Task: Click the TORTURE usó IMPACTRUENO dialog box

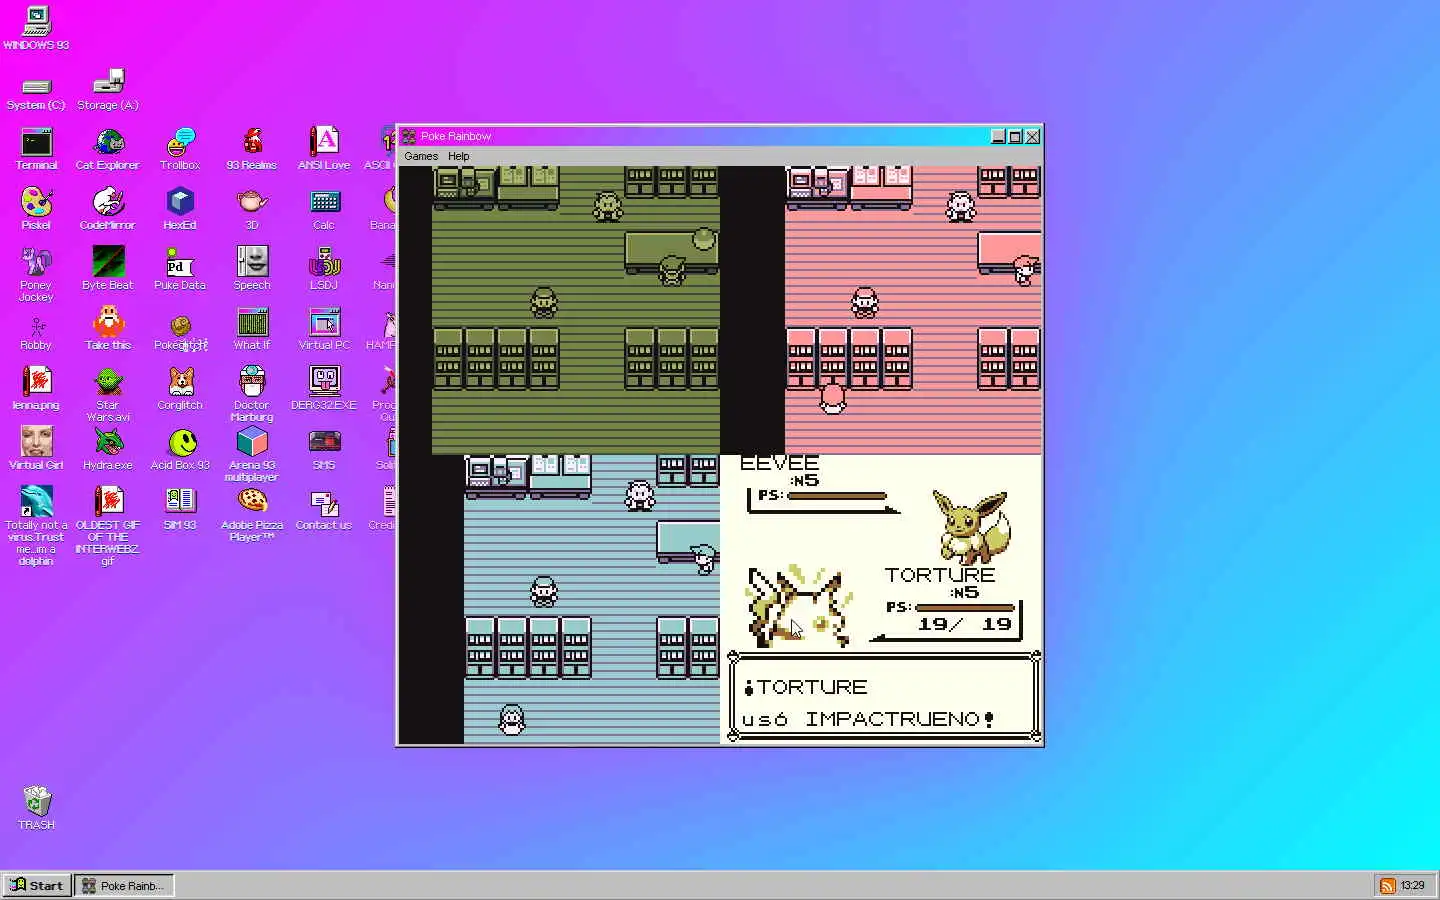Action: point(884,698)
